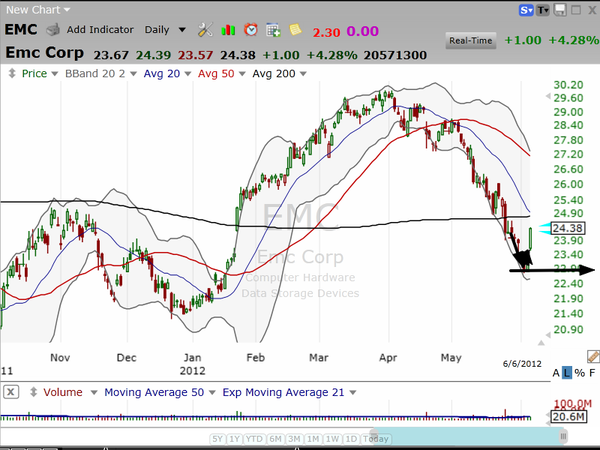Toggle the % percent scale option

(x=580, y=373)
